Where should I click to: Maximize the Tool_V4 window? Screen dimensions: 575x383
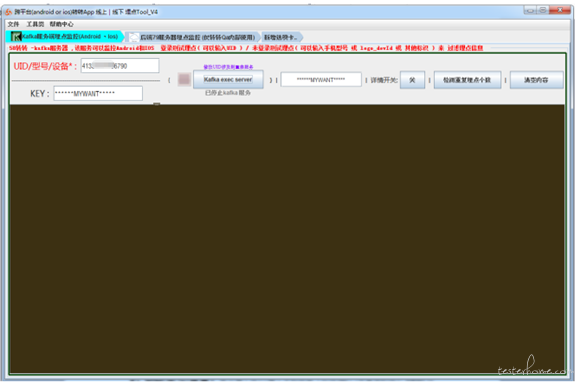(x=543, y=10)
